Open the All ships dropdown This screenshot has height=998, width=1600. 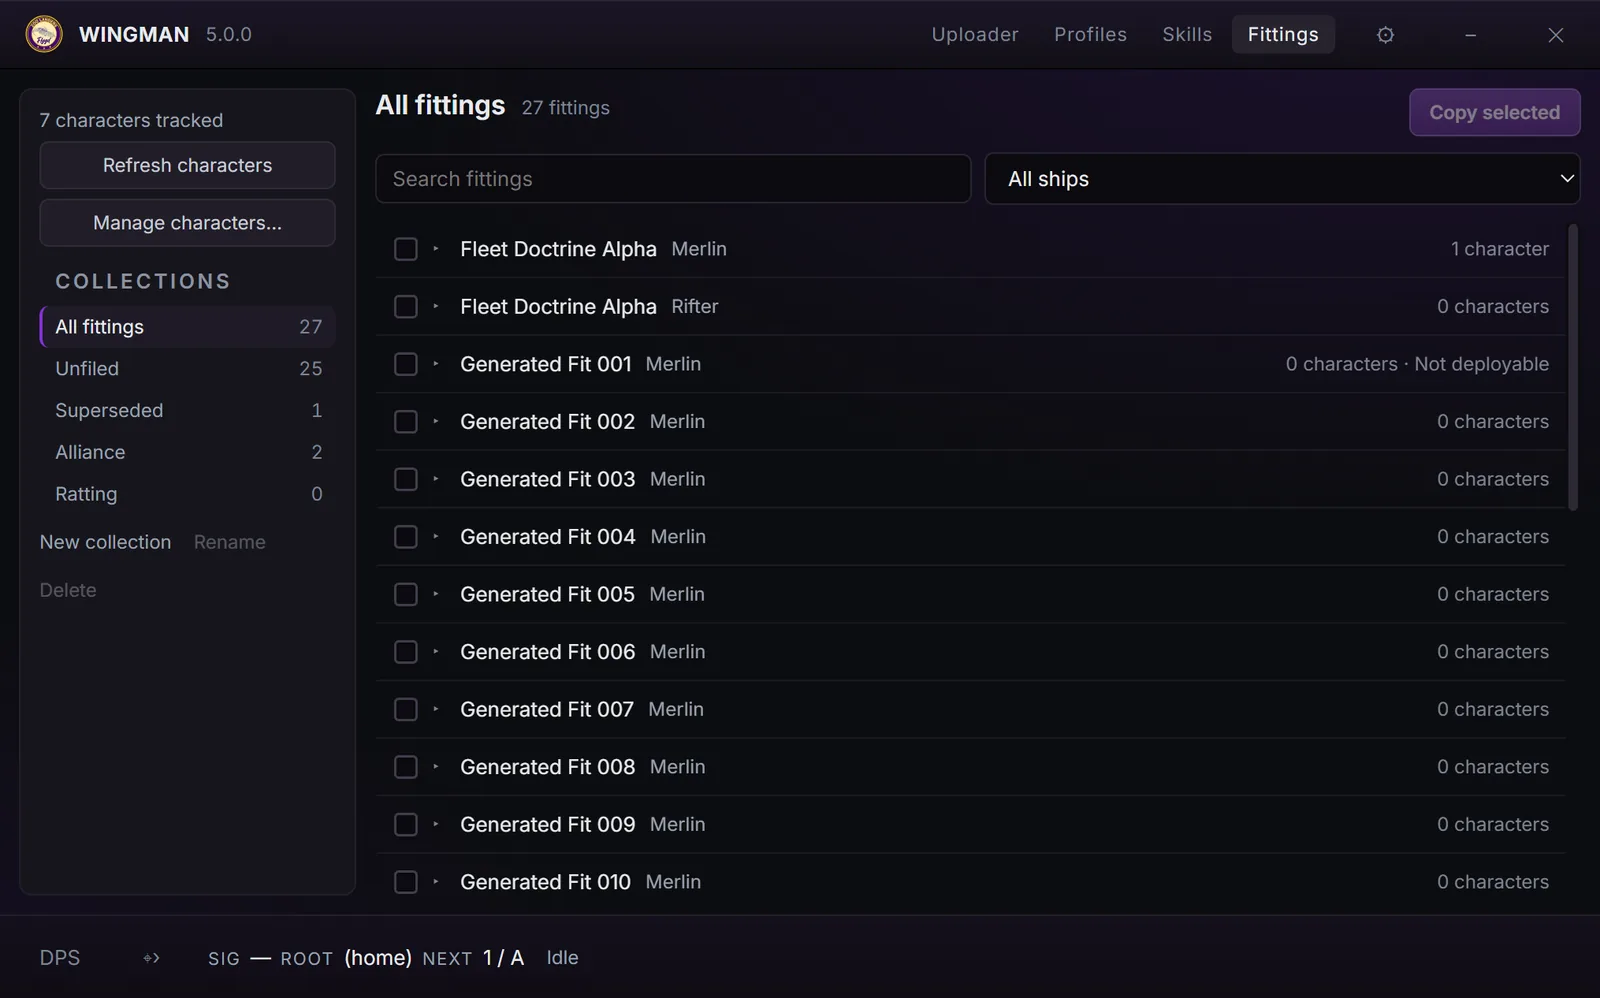1282,179
